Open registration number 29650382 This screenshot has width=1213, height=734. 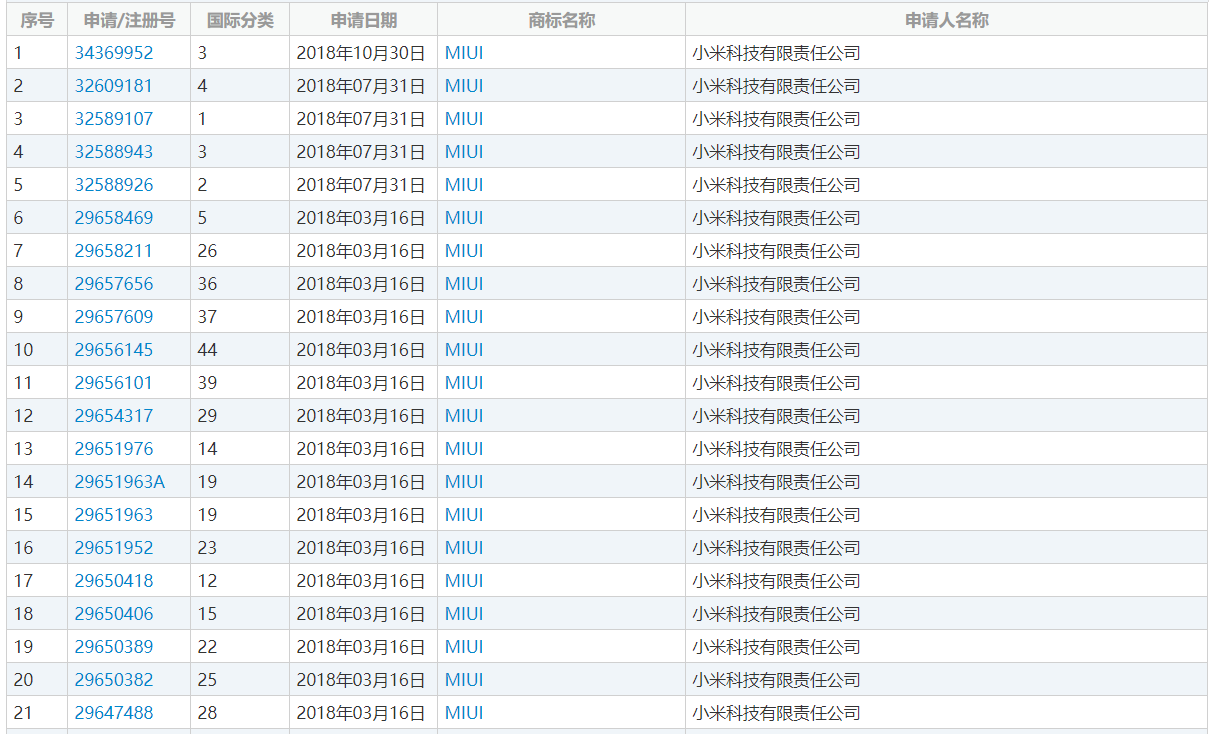pos(114,680)
